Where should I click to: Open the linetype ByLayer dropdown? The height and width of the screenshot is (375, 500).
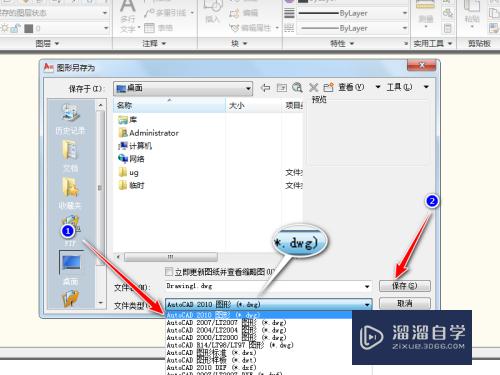(405, 28)
